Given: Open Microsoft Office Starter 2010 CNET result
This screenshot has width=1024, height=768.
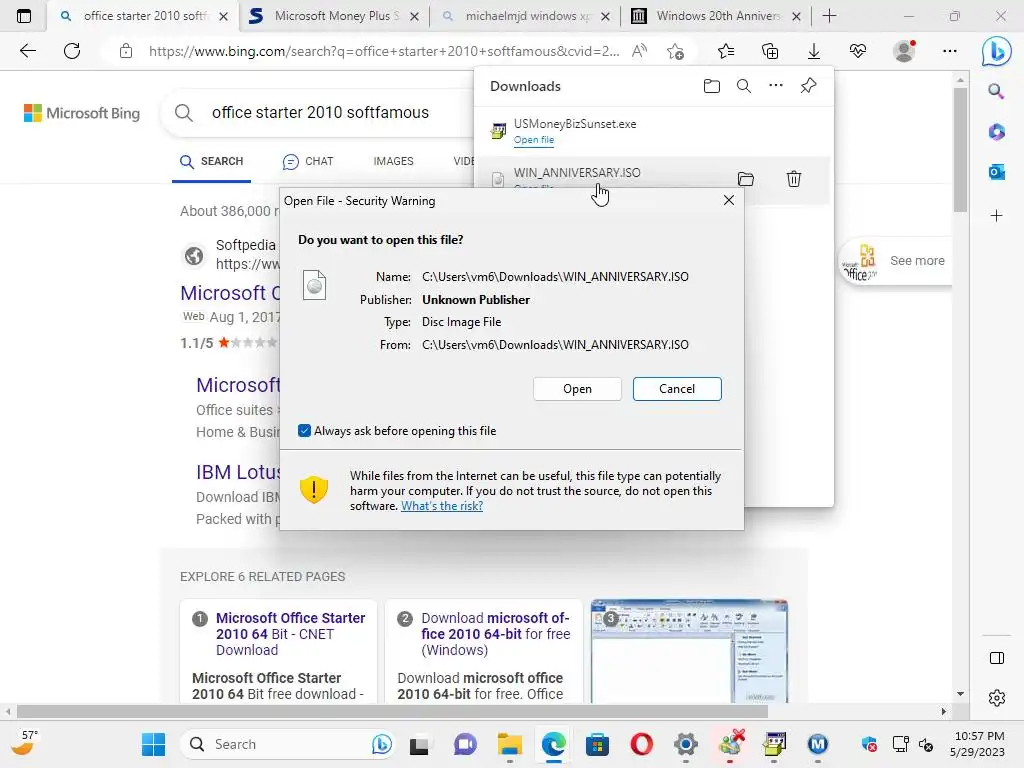Looking at the screenshot, I should tap(290, 633).
